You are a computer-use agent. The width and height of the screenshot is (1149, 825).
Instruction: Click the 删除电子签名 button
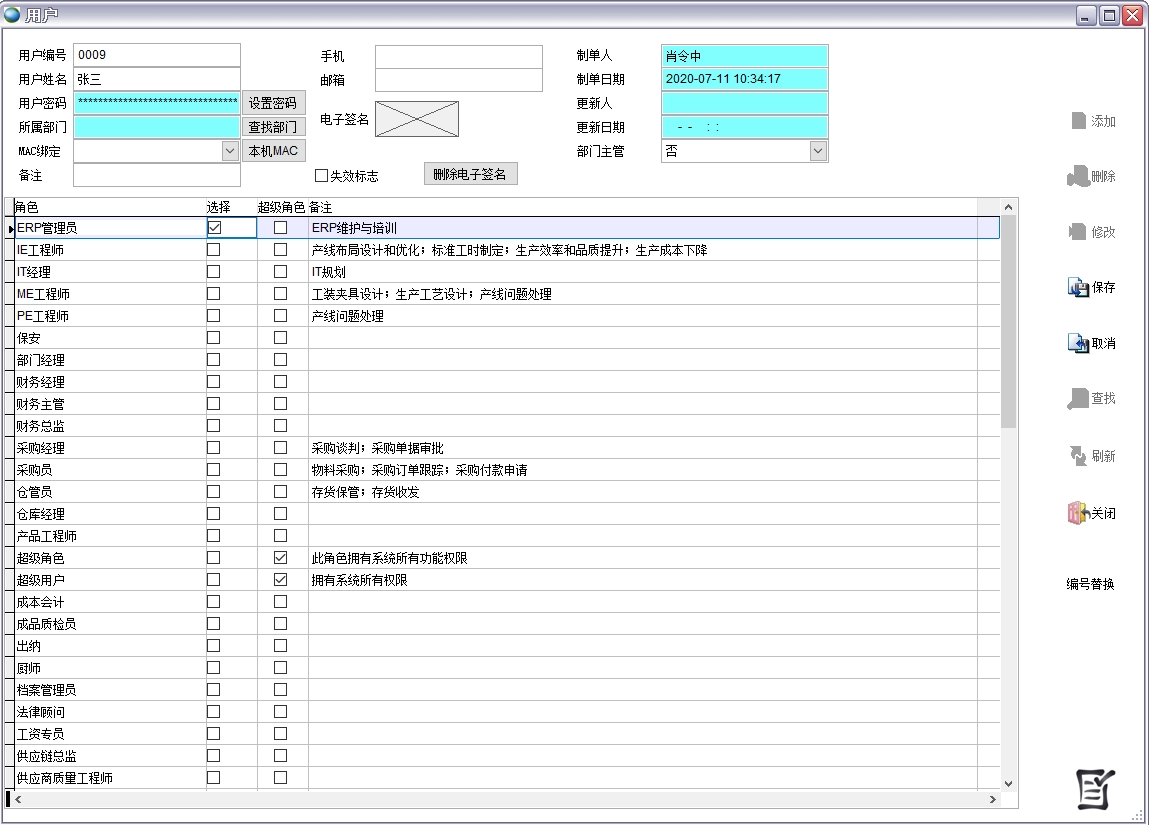click(x=470, y=174)
